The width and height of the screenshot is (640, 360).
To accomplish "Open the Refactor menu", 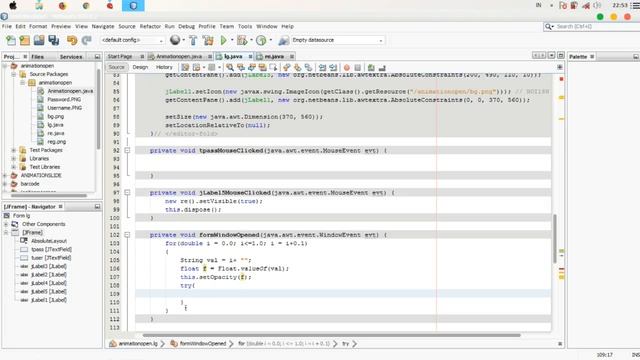I will pyautogui.click(x=150, y=26).
